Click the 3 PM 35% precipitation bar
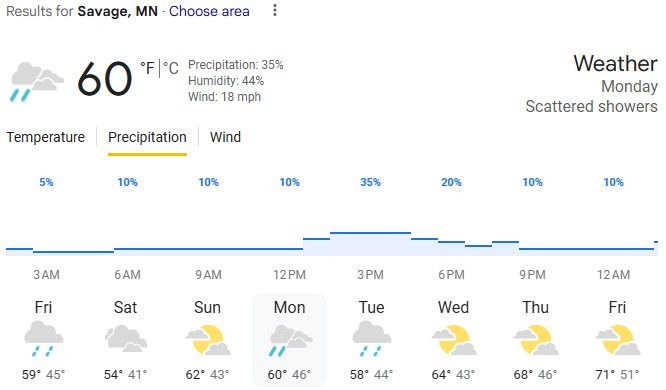This screenshot has height=390, width=666. 370,244
